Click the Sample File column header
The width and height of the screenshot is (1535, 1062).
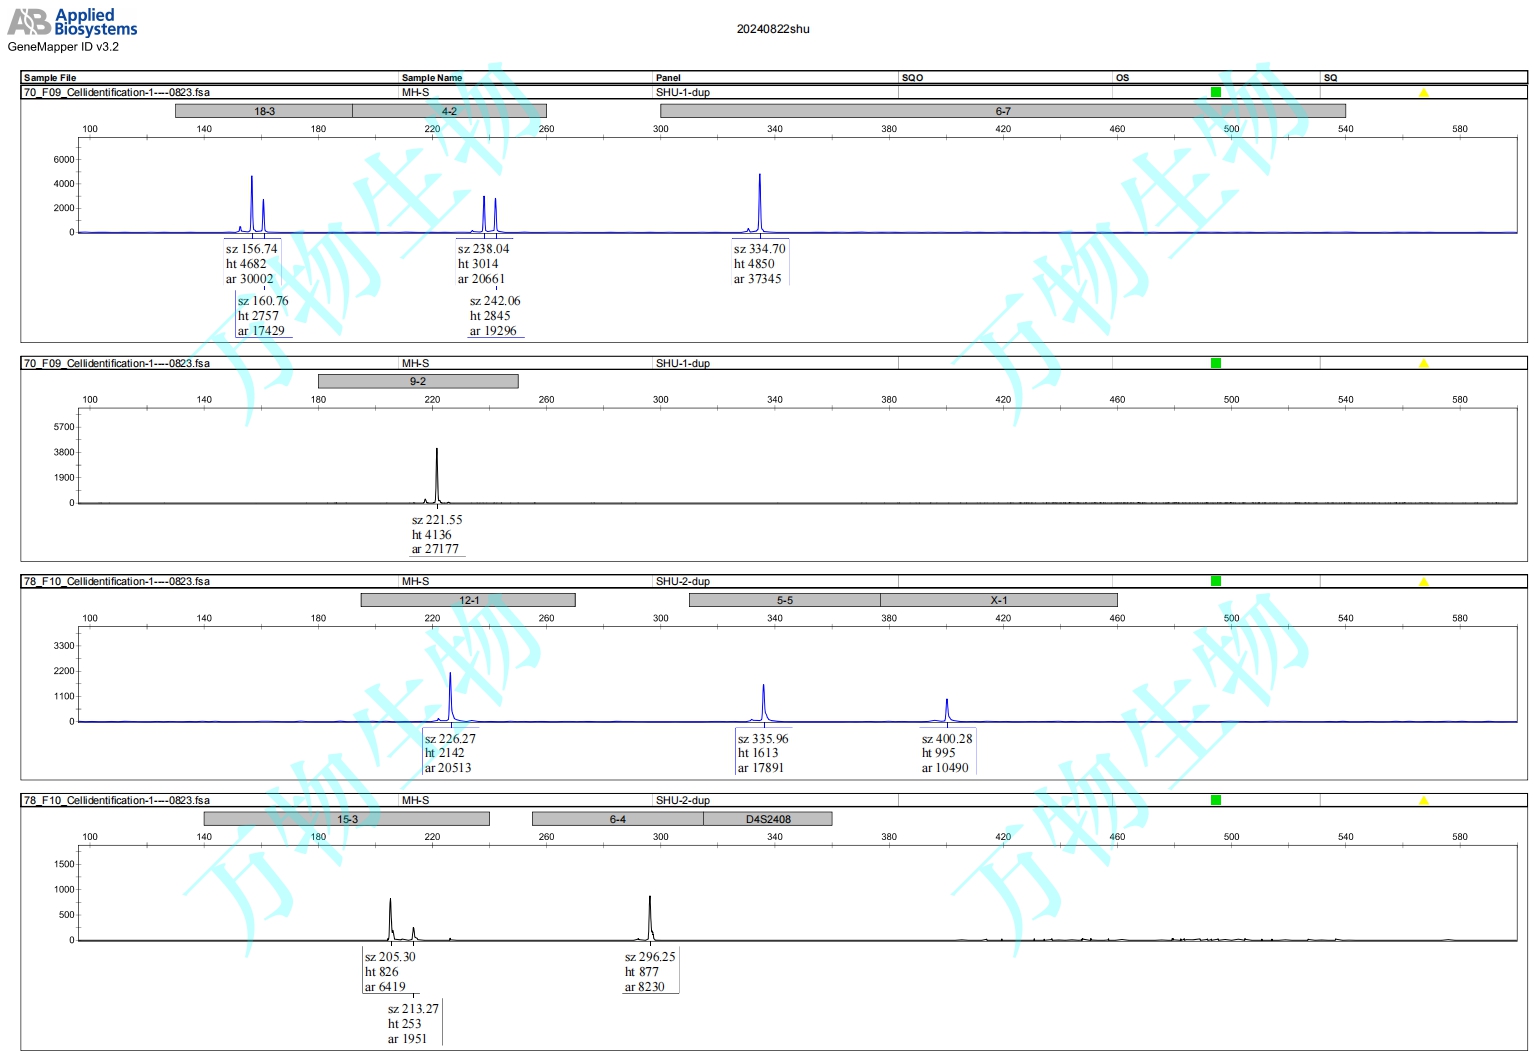coord(50,77)
